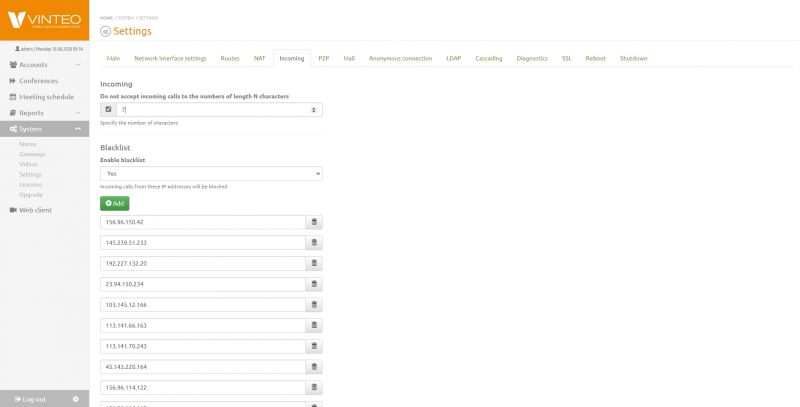Image resolution: width=800 pixels, height=407 pixels.
Task: Expand the Accounts sidebar section
Action: (44, 64)
